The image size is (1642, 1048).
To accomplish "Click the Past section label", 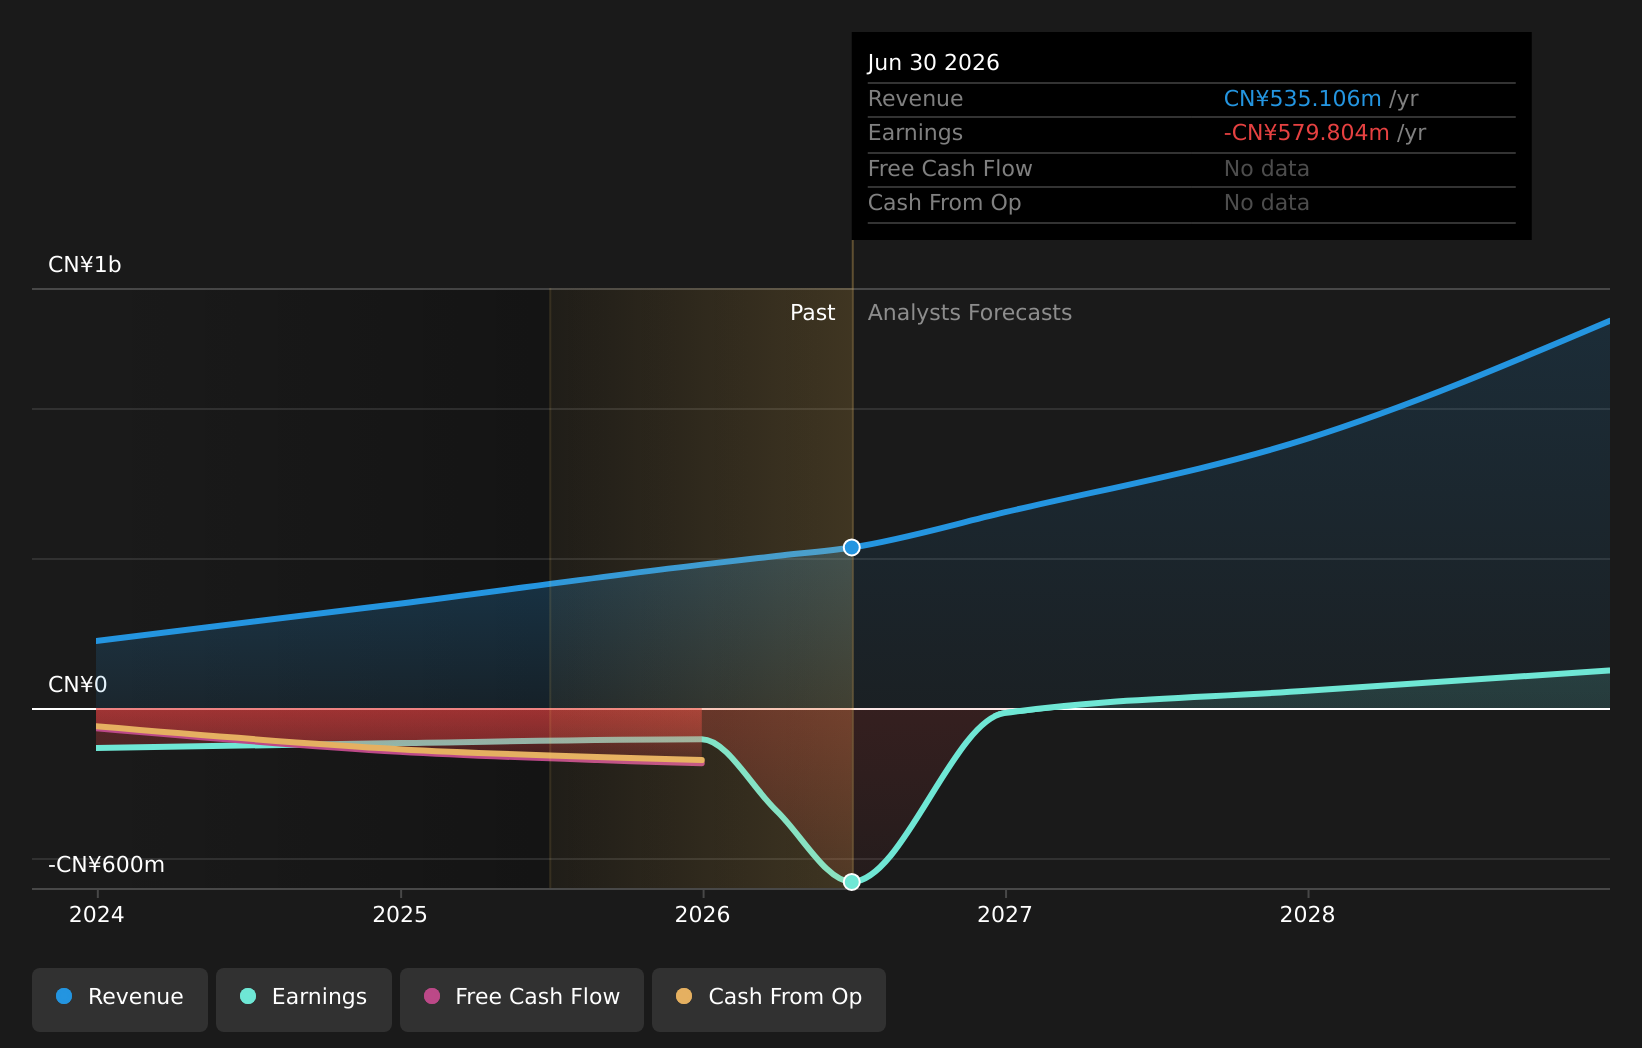I will (813, 313).
